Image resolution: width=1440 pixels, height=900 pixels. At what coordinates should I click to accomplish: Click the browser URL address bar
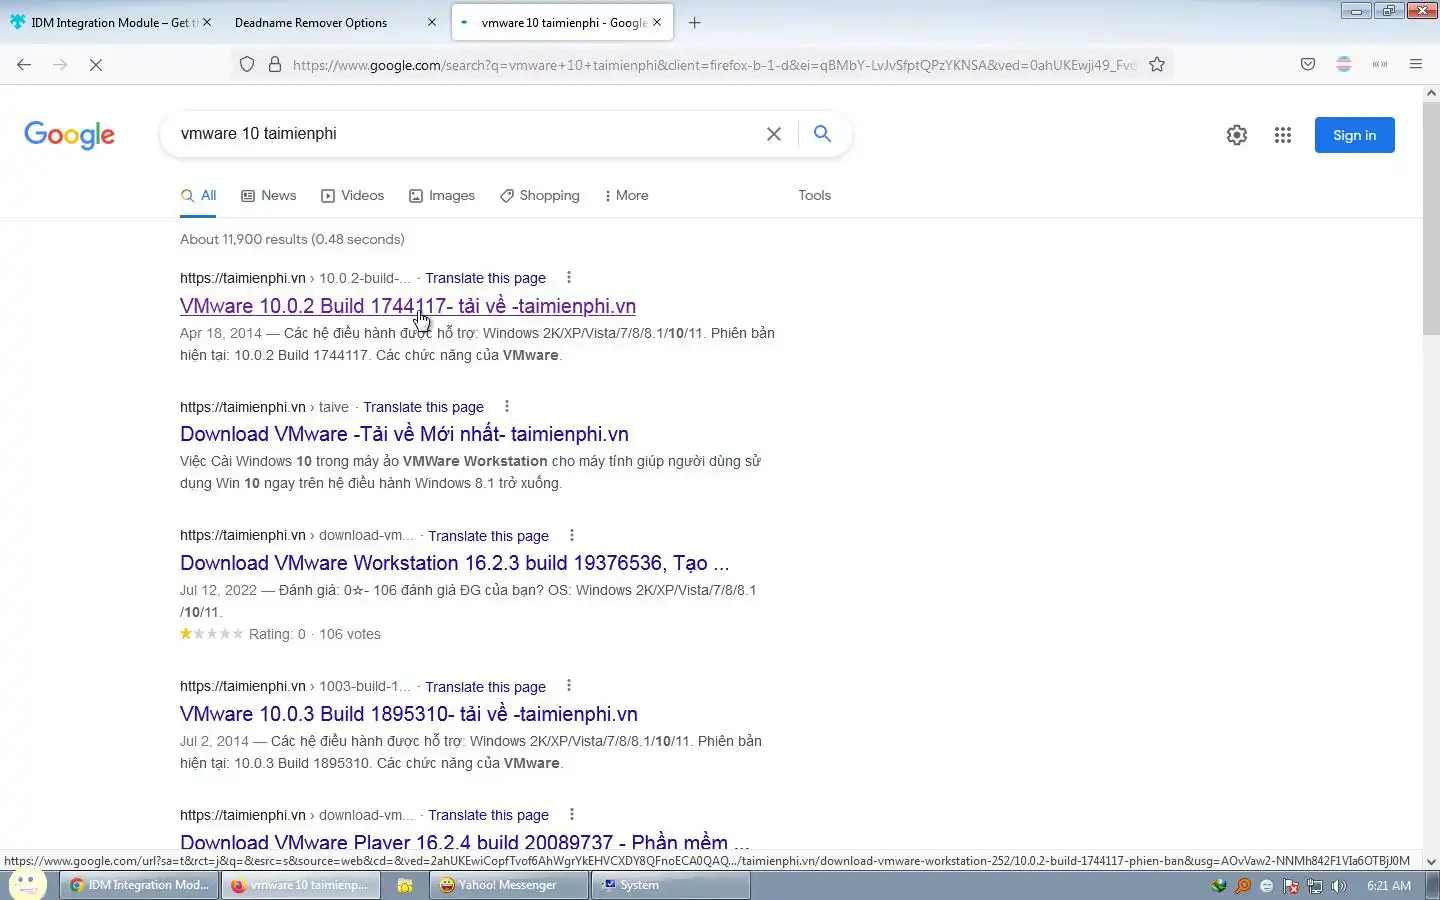click(714, 65)
